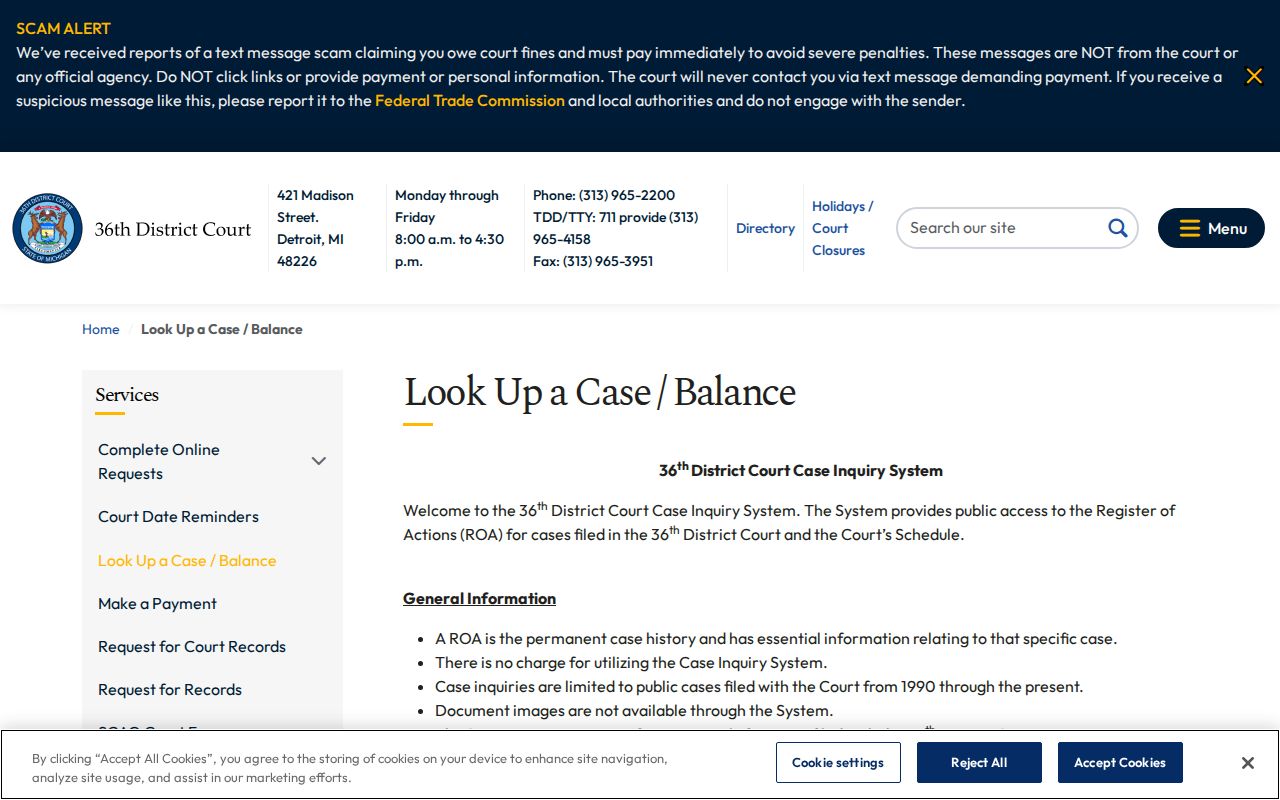Open the main Menu button

coord(1211,228)
